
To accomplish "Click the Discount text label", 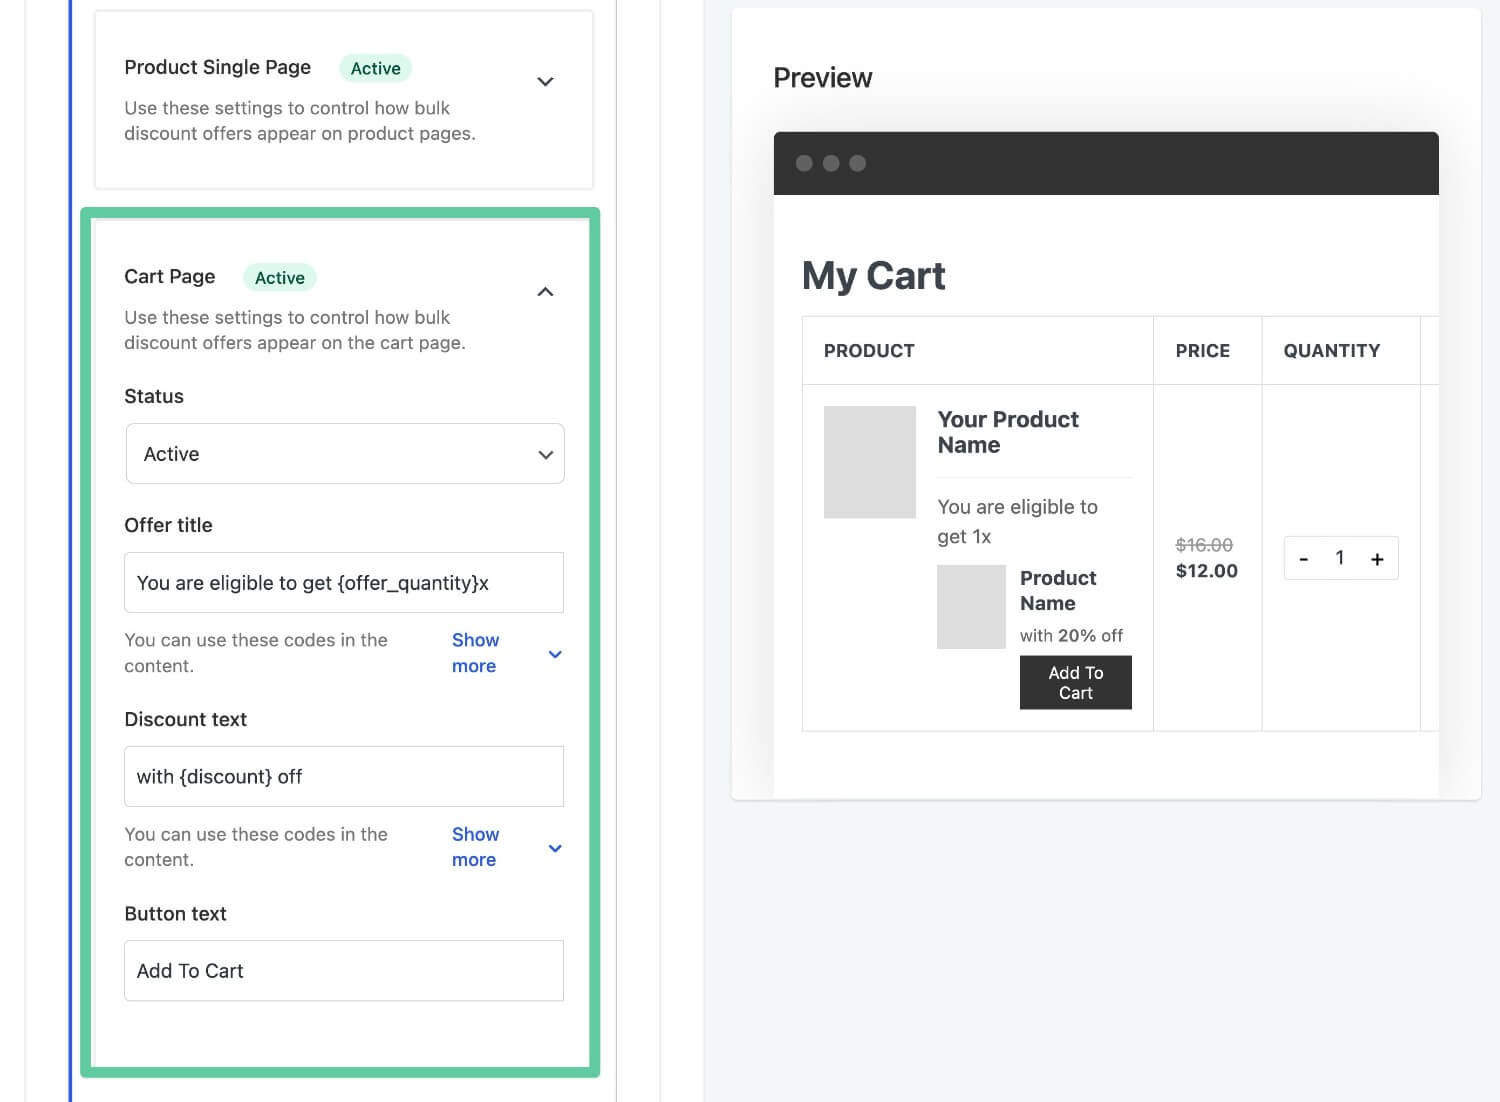I will [186, 719].
